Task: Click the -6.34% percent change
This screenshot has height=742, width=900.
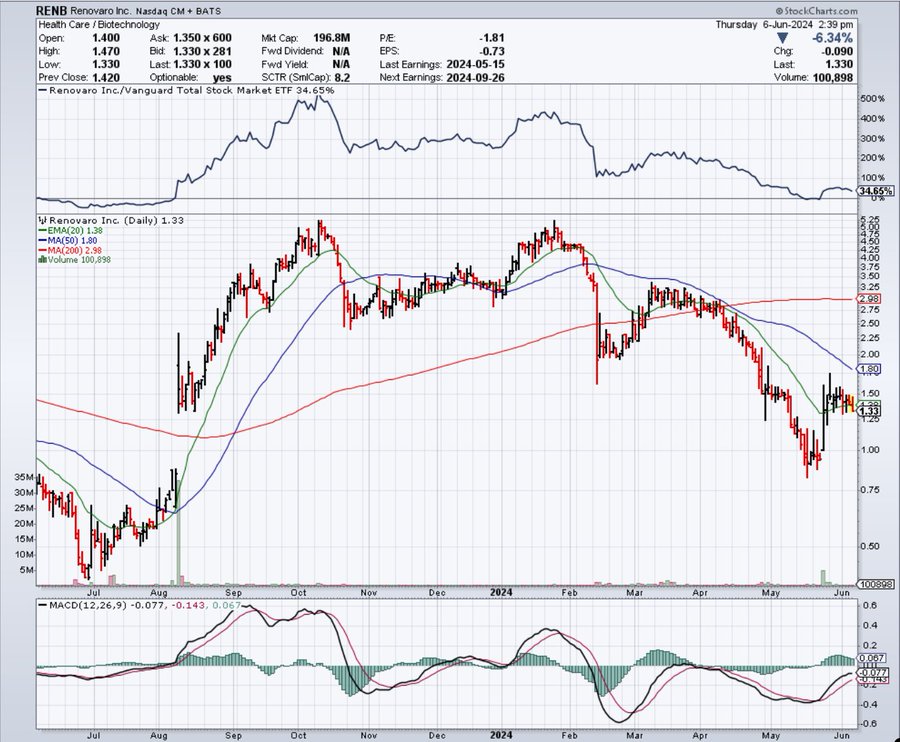Action: [x=832, y=38]
